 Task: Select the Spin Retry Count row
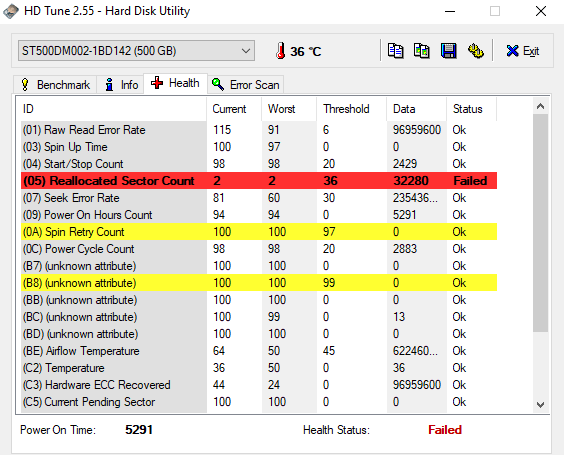[259, 232]
